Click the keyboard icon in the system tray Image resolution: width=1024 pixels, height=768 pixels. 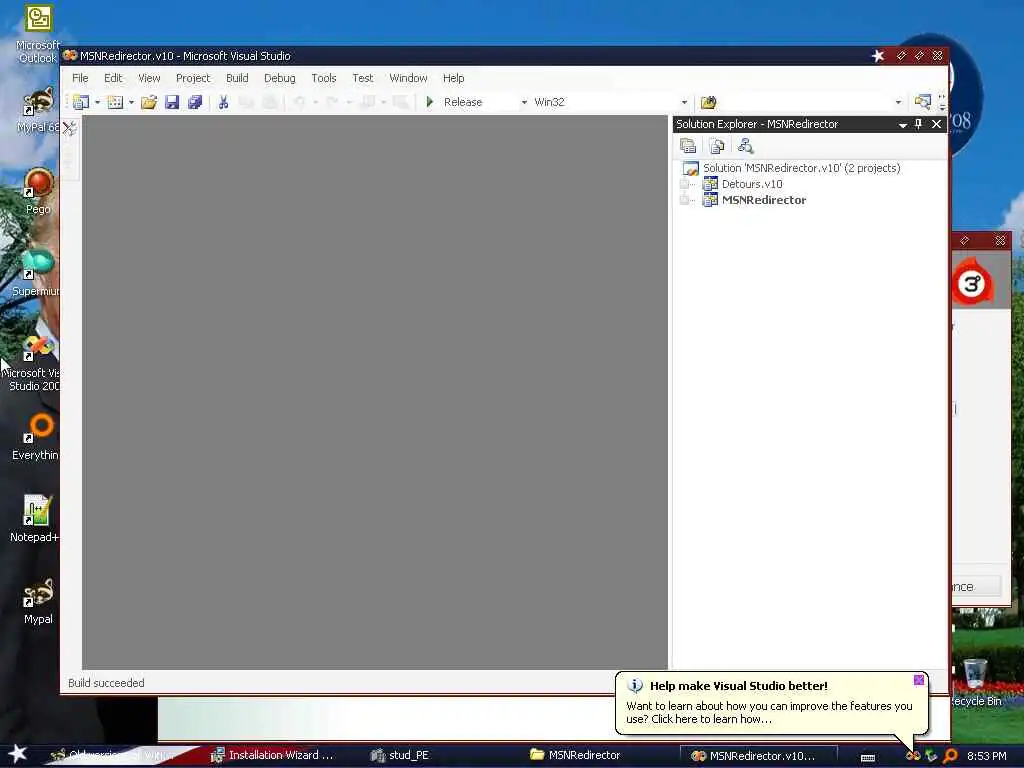[868, 757]
